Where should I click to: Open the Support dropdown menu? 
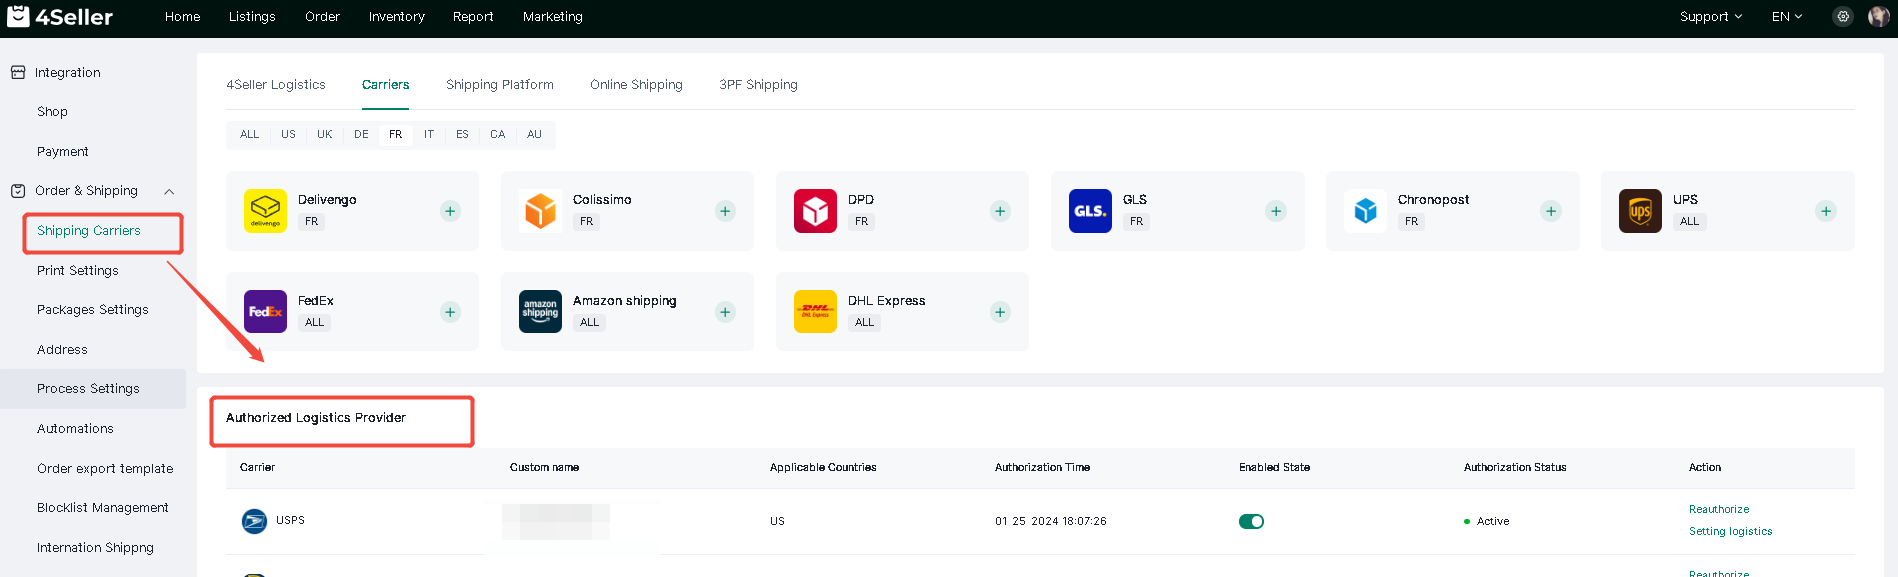[x=1711, y=17]
